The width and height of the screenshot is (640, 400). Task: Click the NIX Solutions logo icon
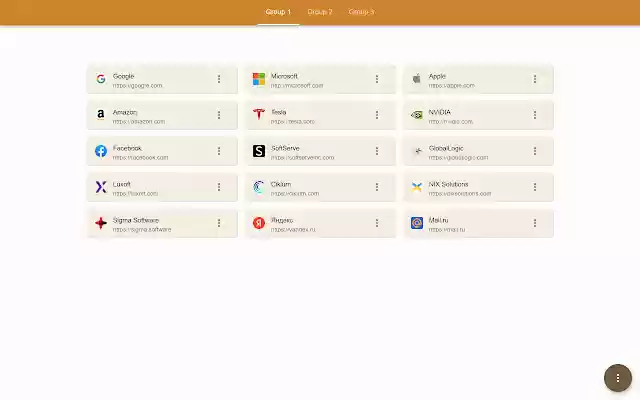pos(417,187)
